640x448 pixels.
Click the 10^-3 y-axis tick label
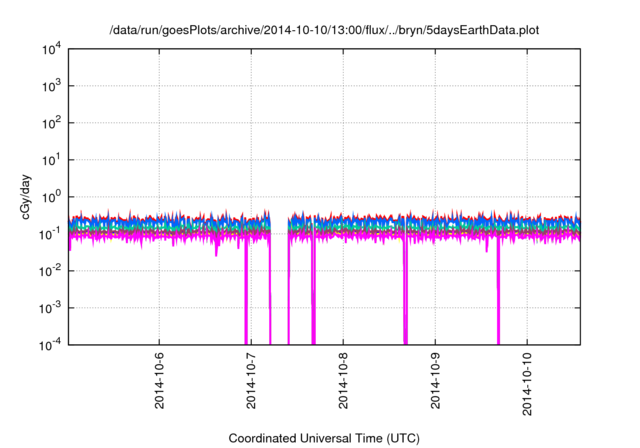coord(50,308)
